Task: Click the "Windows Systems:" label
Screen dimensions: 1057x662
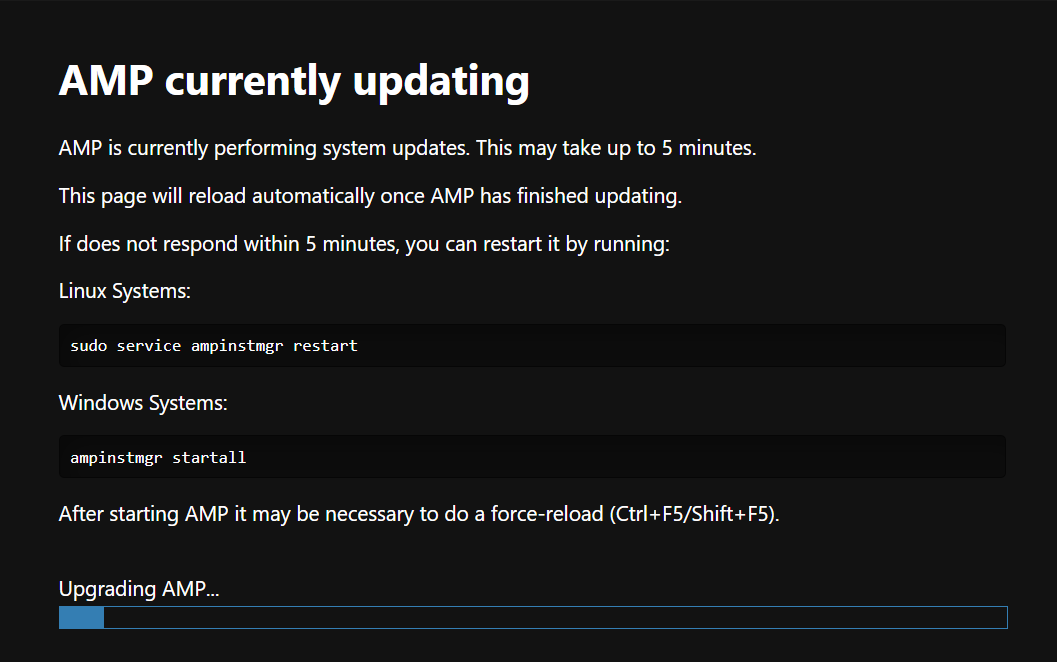Action: pos(143,404)
